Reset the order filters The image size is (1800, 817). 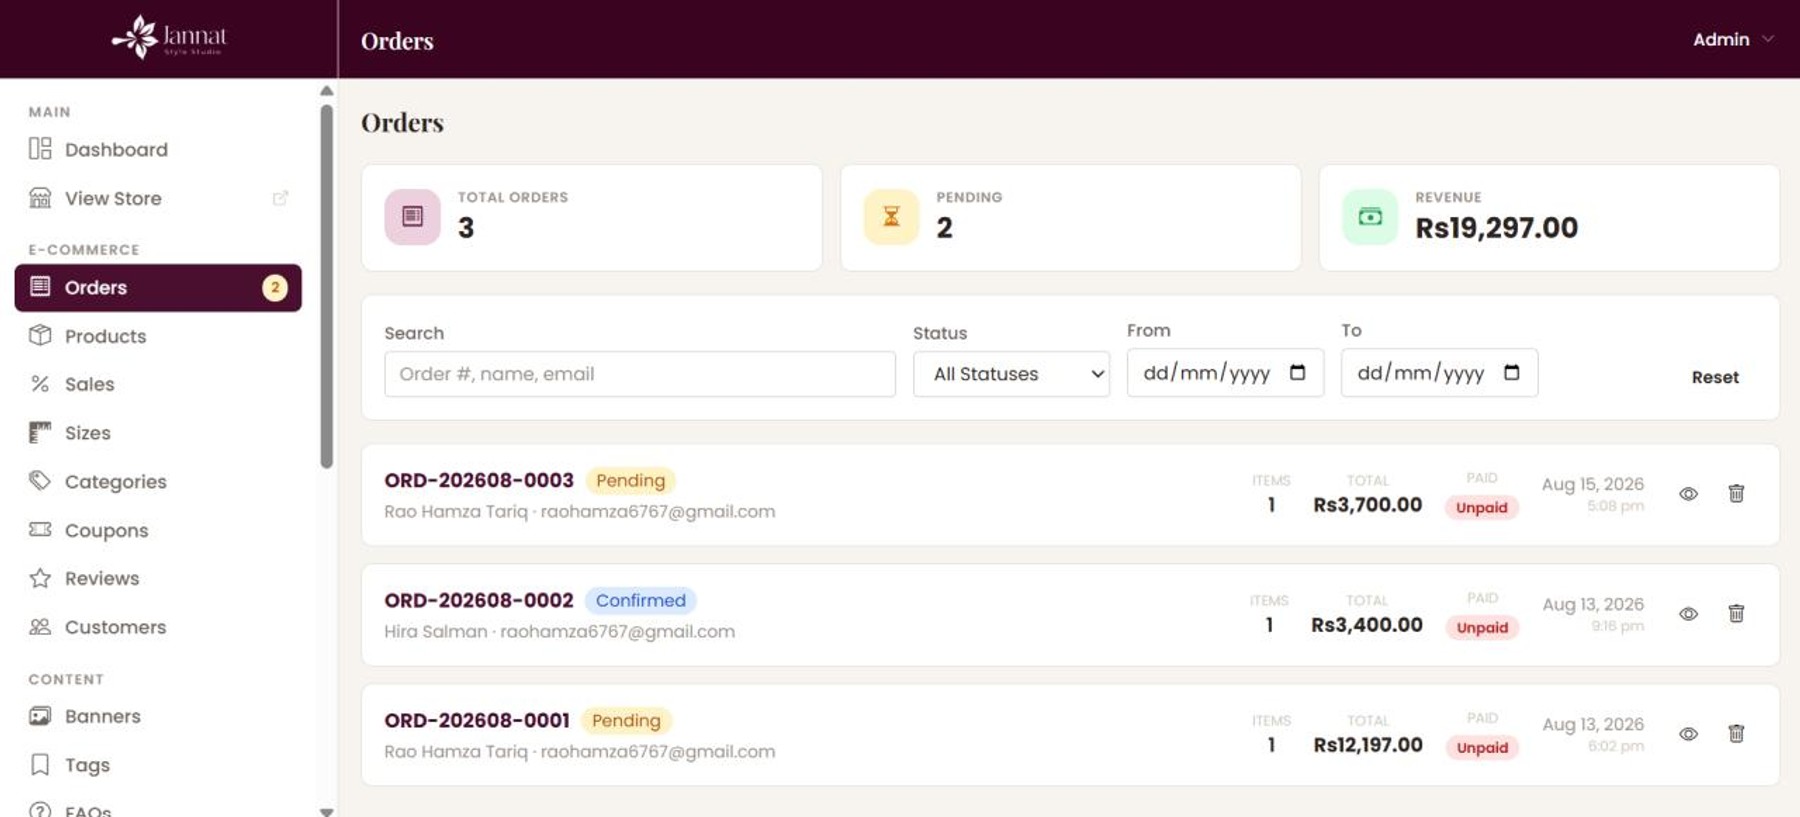click(1714, 377)
